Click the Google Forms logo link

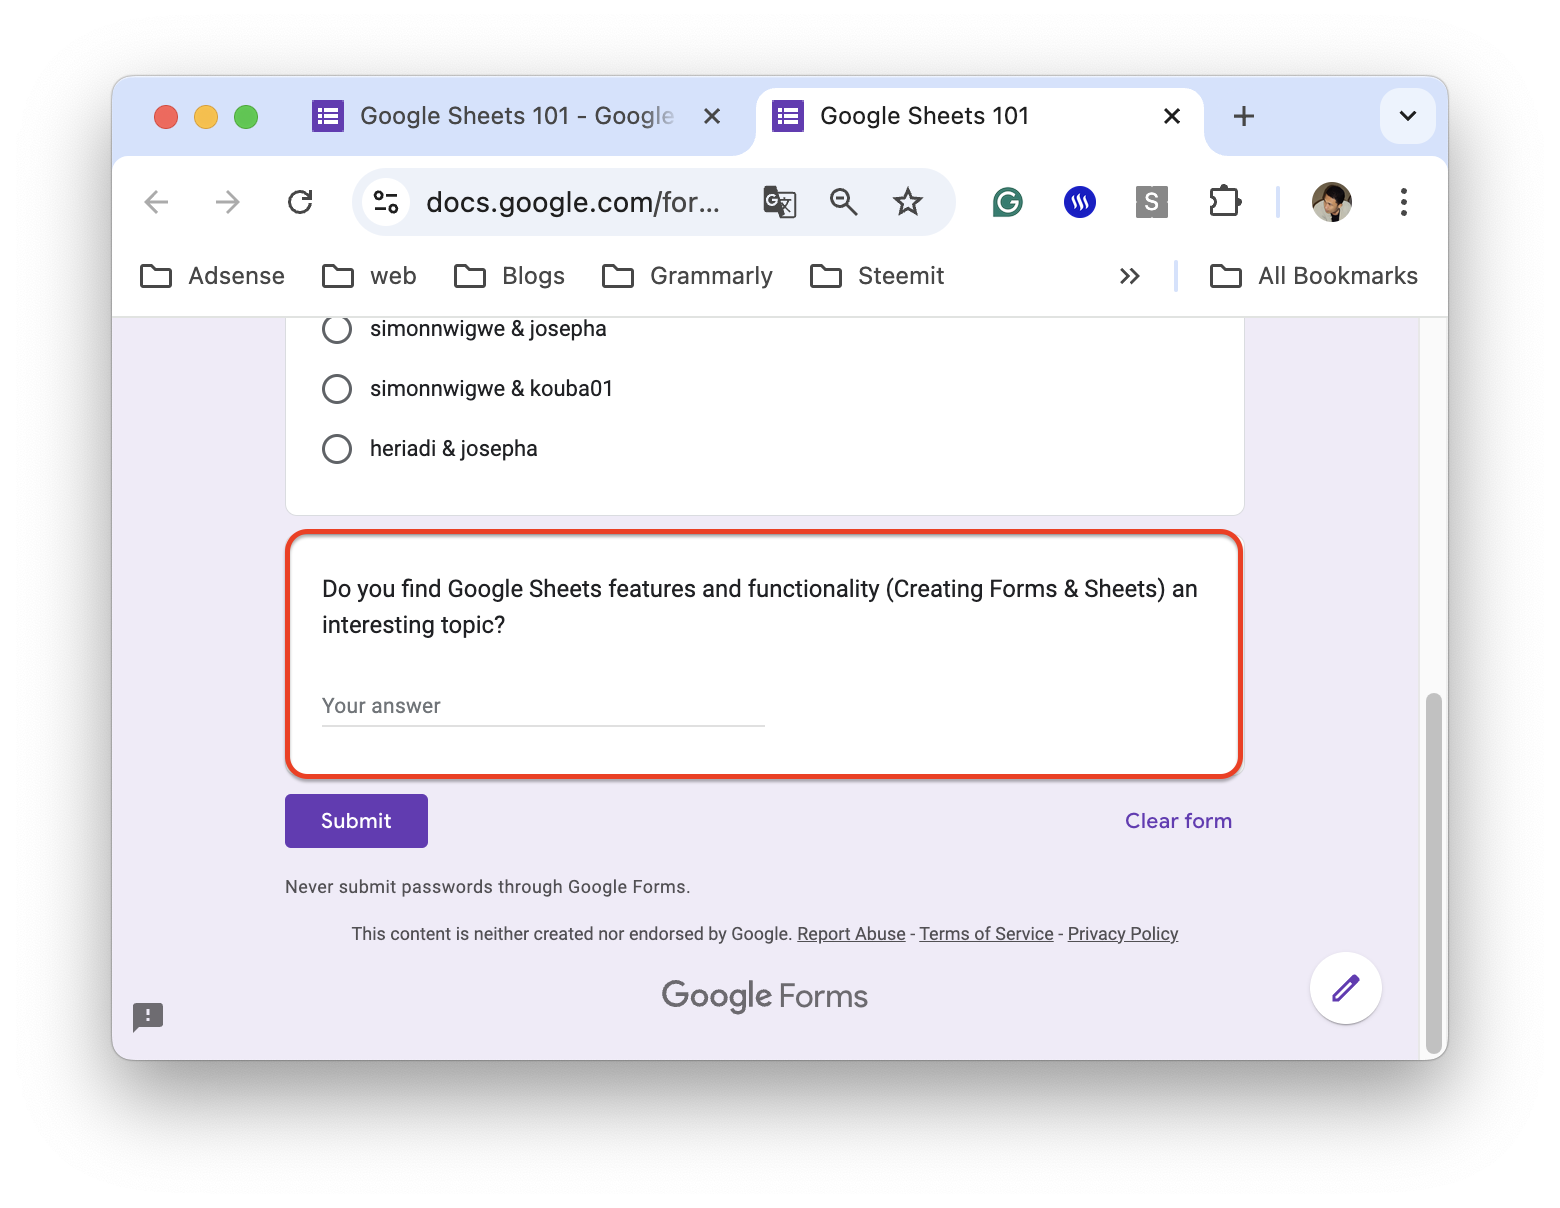(765, 996)
